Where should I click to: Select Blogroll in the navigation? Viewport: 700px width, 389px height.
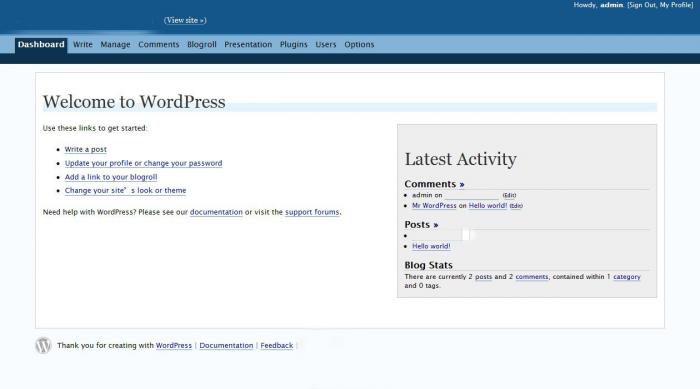tap(202, 45)
